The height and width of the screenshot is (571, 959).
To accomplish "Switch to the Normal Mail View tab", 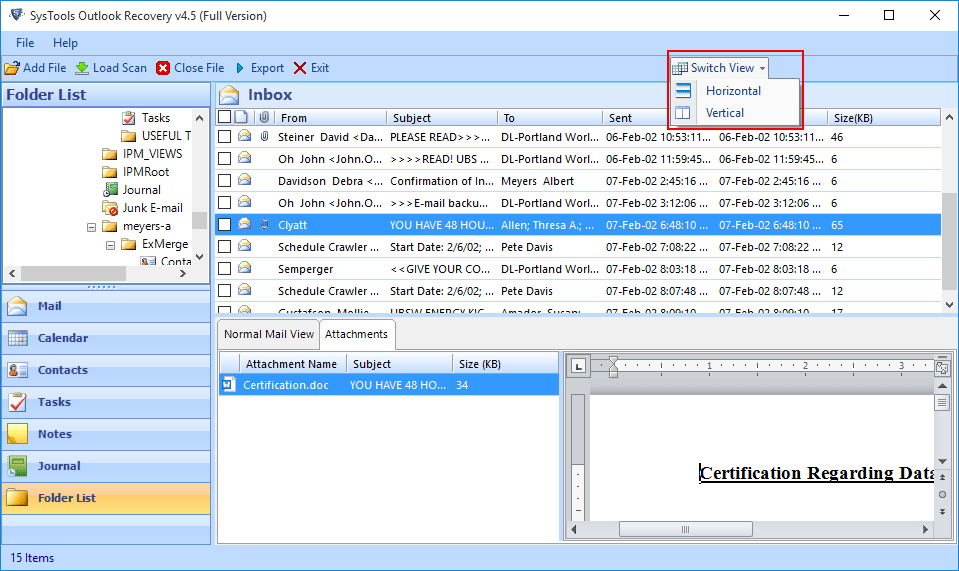I will [268, 334].
